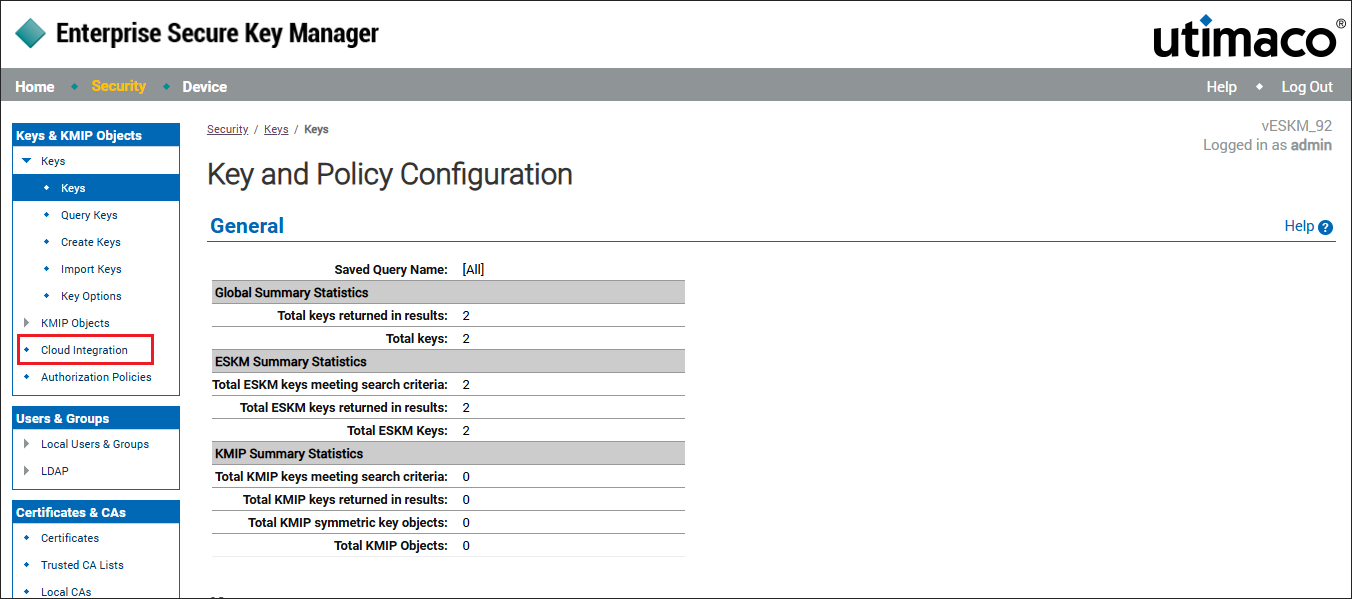Viewport: 1352px width, 599px height.
Task: Click KMIP Summary Statistics header row
Action: [x=448, y=454]
